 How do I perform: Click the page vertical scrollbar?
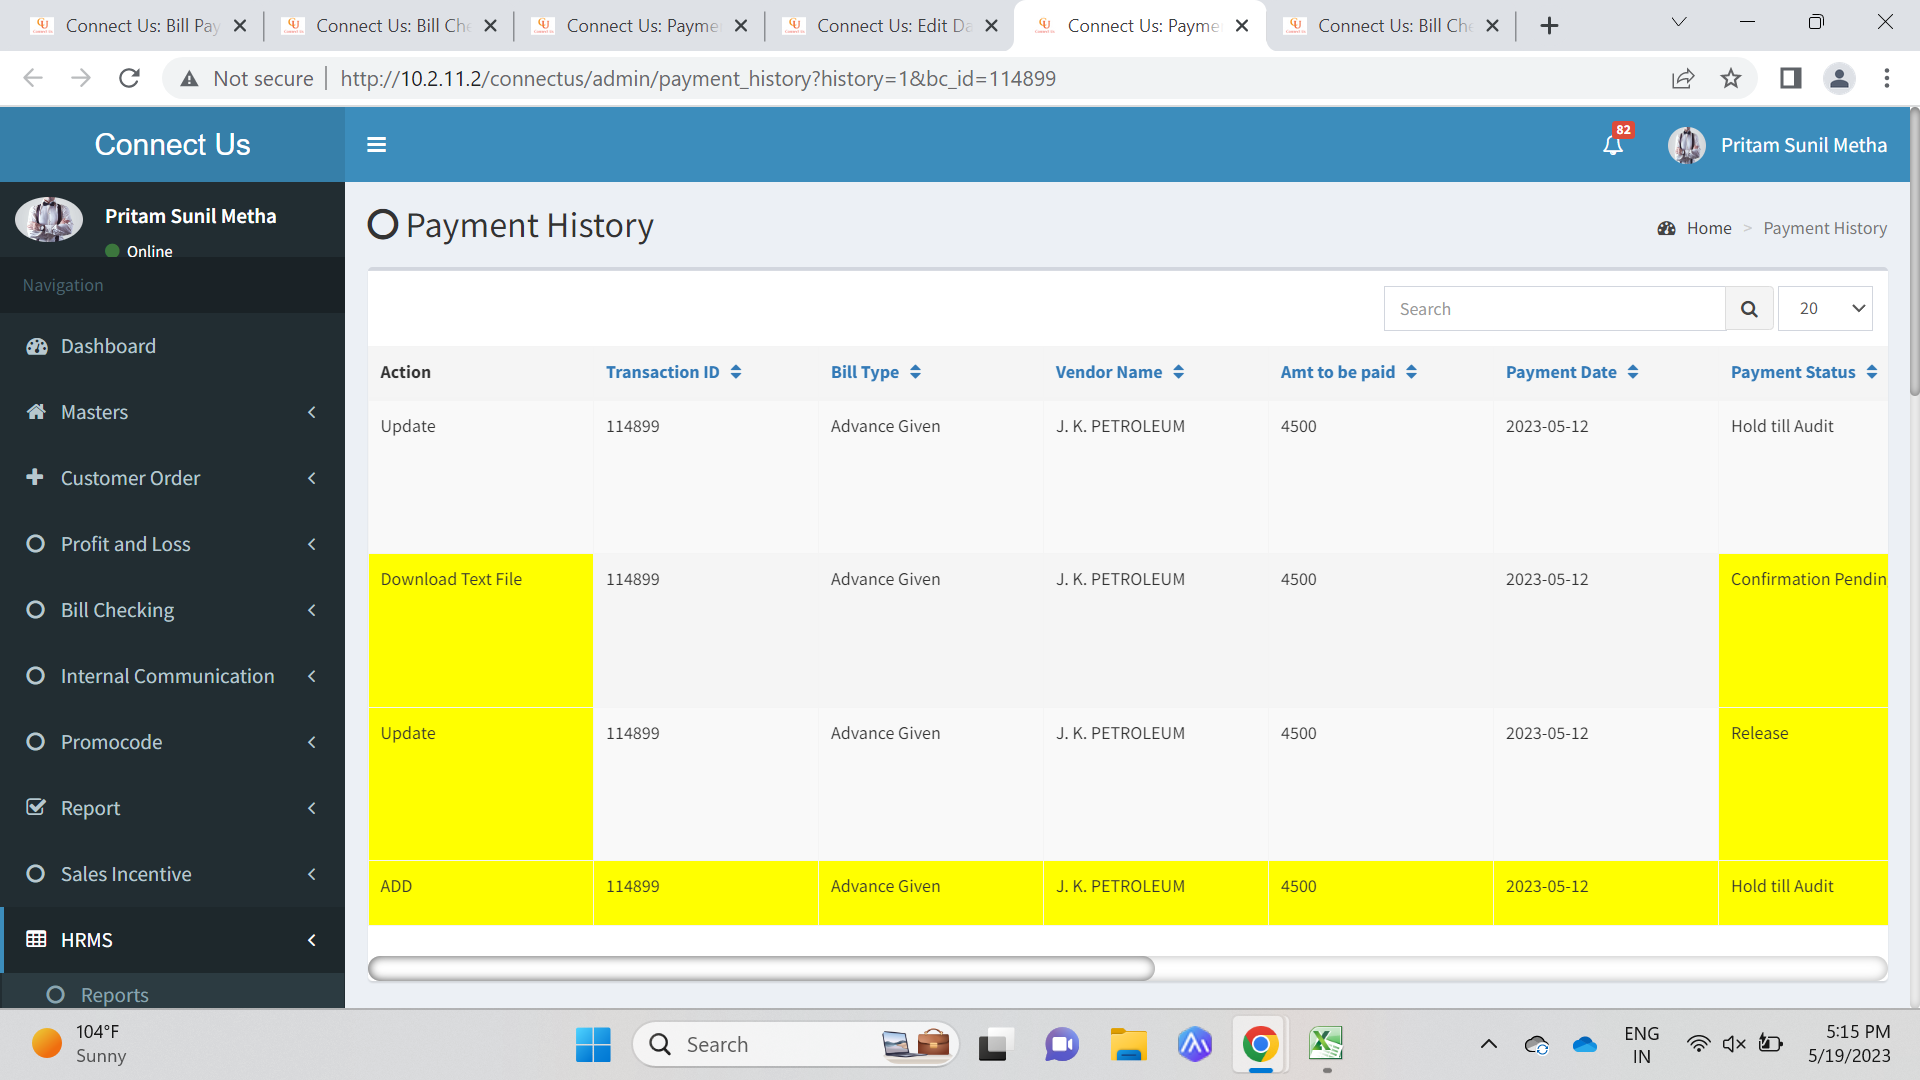pos(1914,250)
